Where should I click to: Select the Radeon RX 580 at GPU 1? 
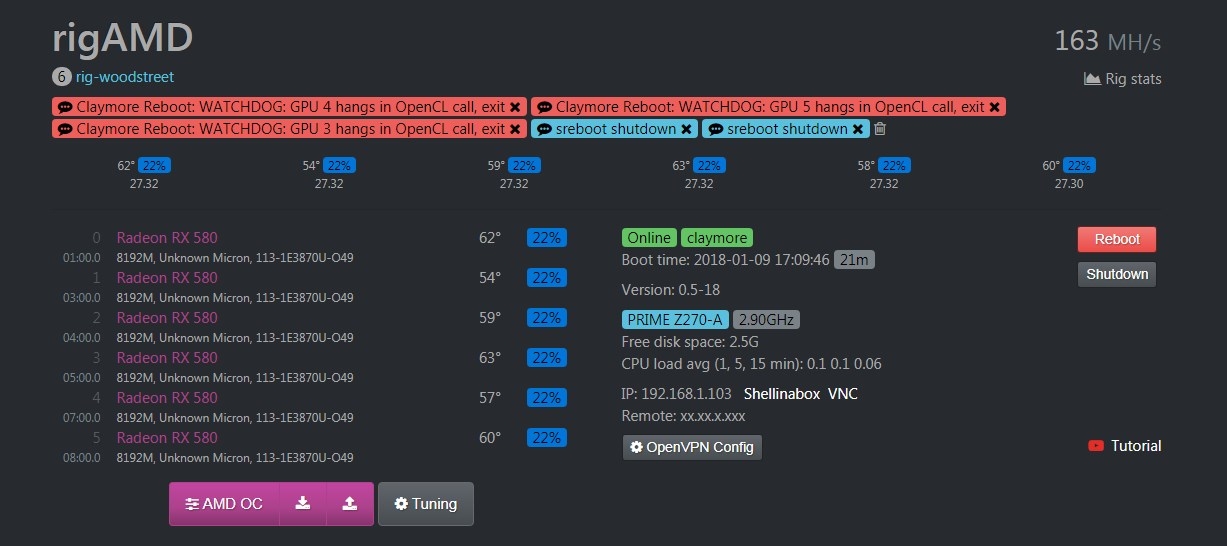tap(167, 278)
